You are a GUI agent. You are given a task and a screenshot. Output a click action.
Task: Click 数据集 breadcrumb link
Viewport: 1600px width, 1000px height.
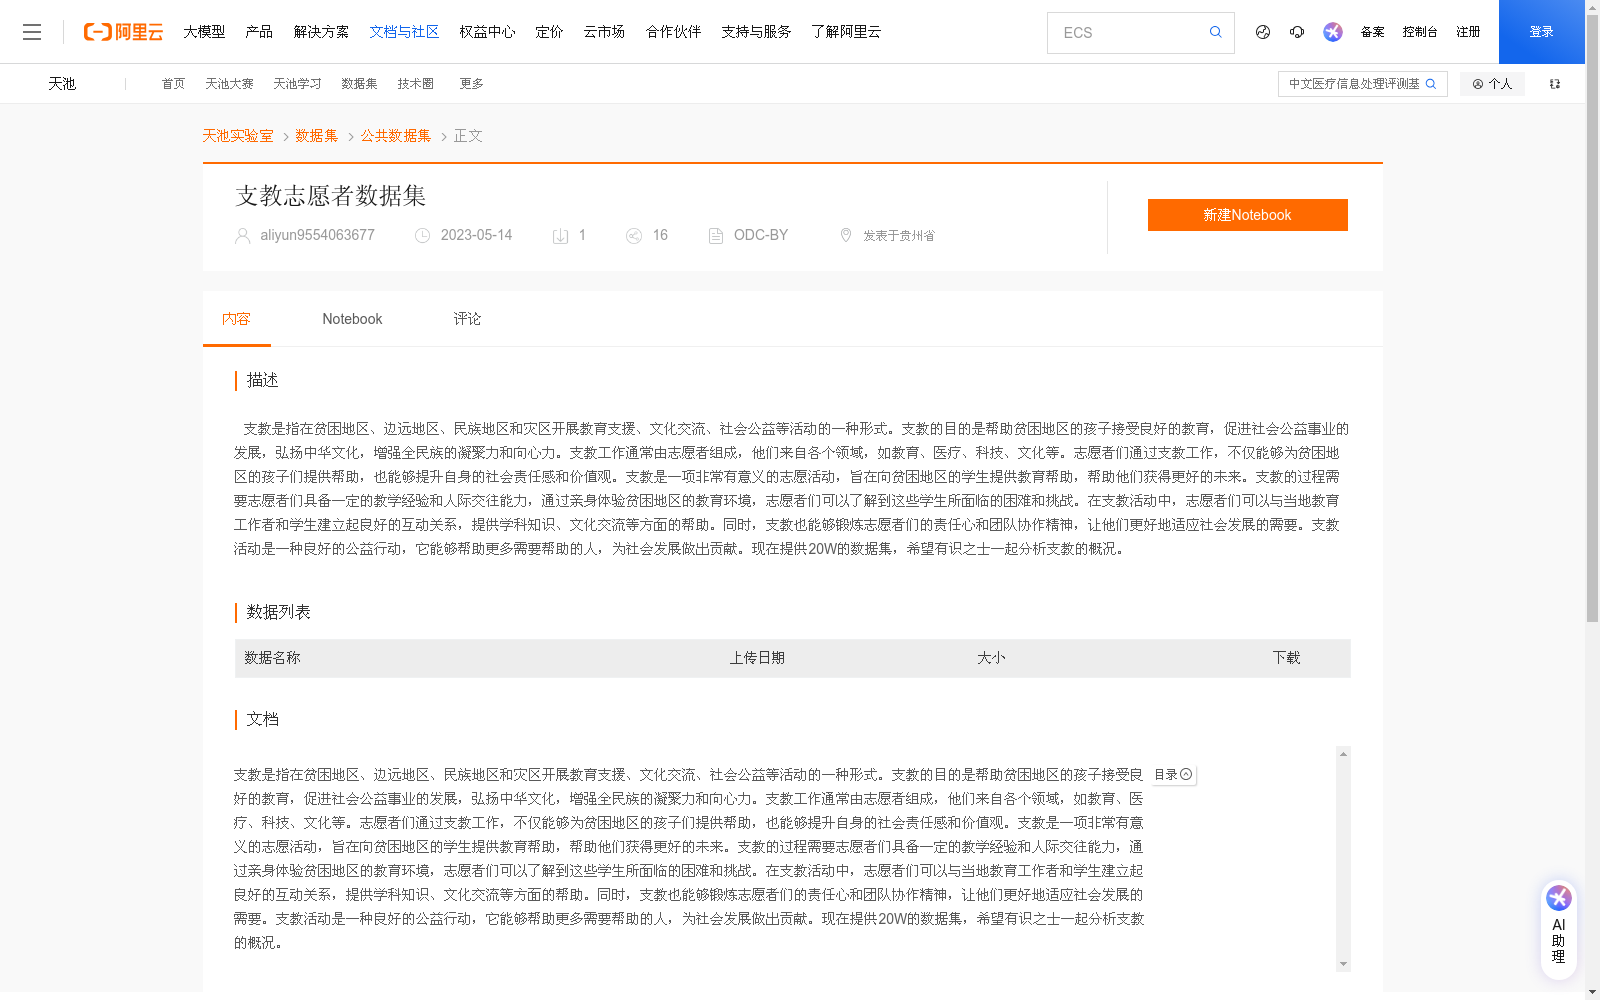coord(316,136)
